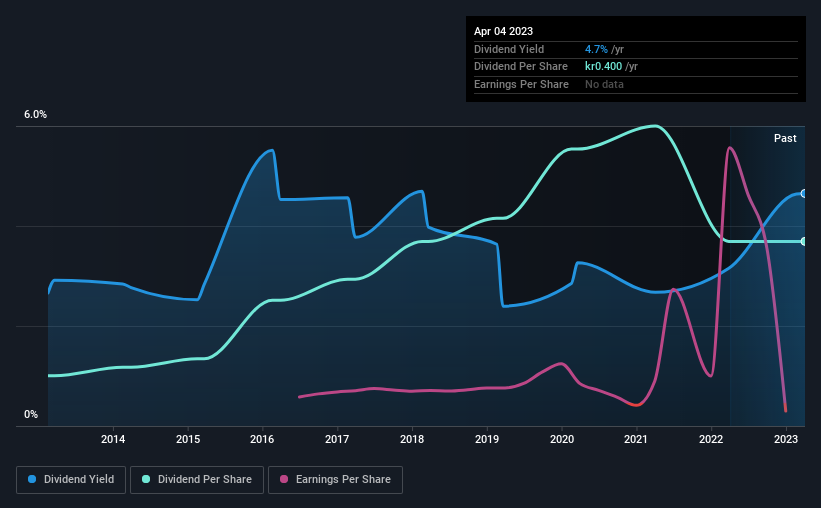Select the 2016 x-axis label
Image resolution: width=821 pixels, height=508 pixels.
click(262, 439)
